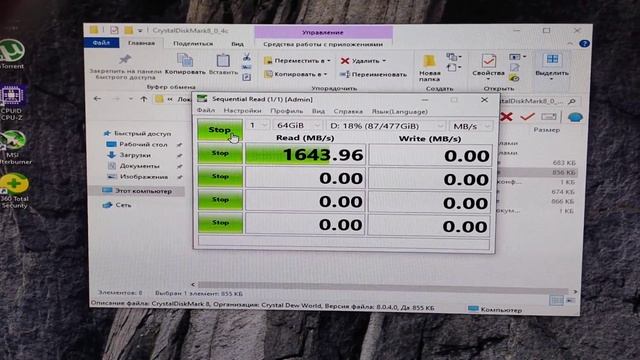Open the 64GiB test size dropdown
This screenshot has width=640, height=360.
click(297, 126)
